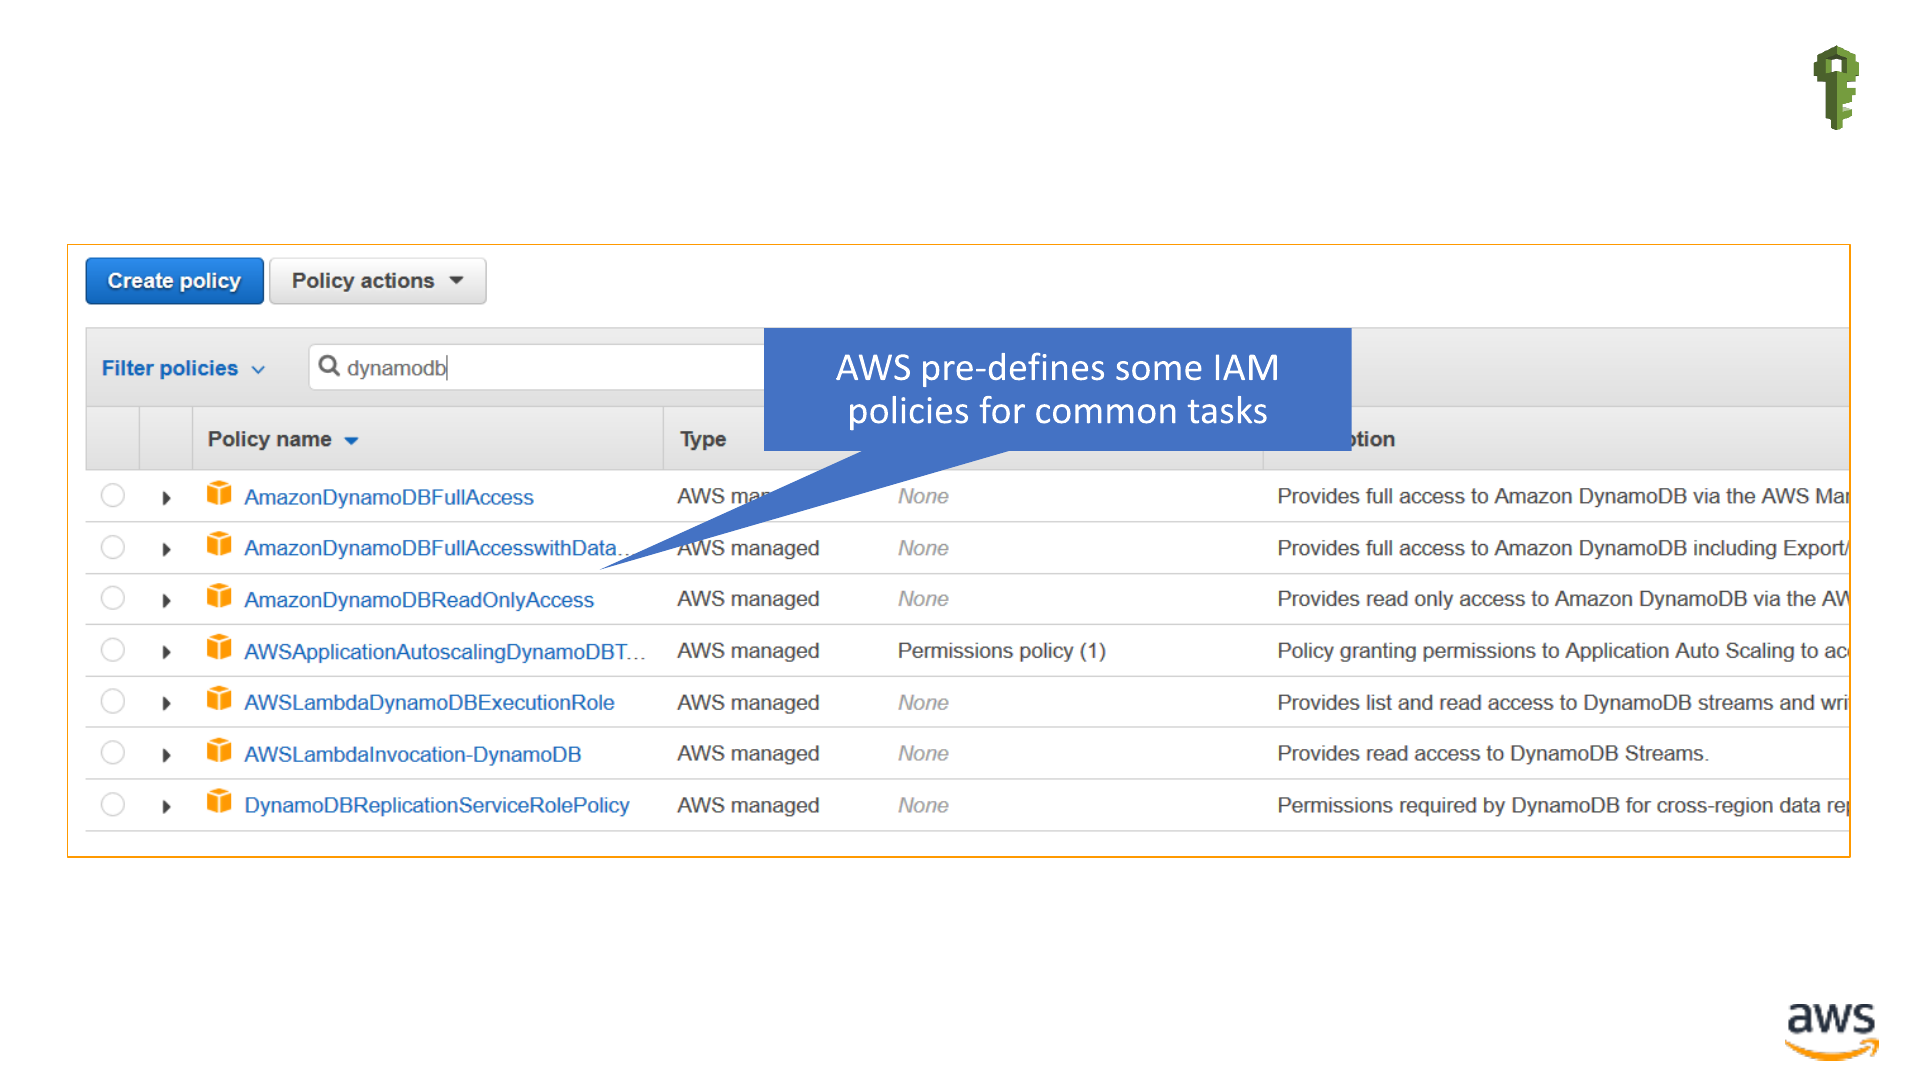Click the Type column header
This screenshot has width=1920, height=1080.
coord(703,439)
